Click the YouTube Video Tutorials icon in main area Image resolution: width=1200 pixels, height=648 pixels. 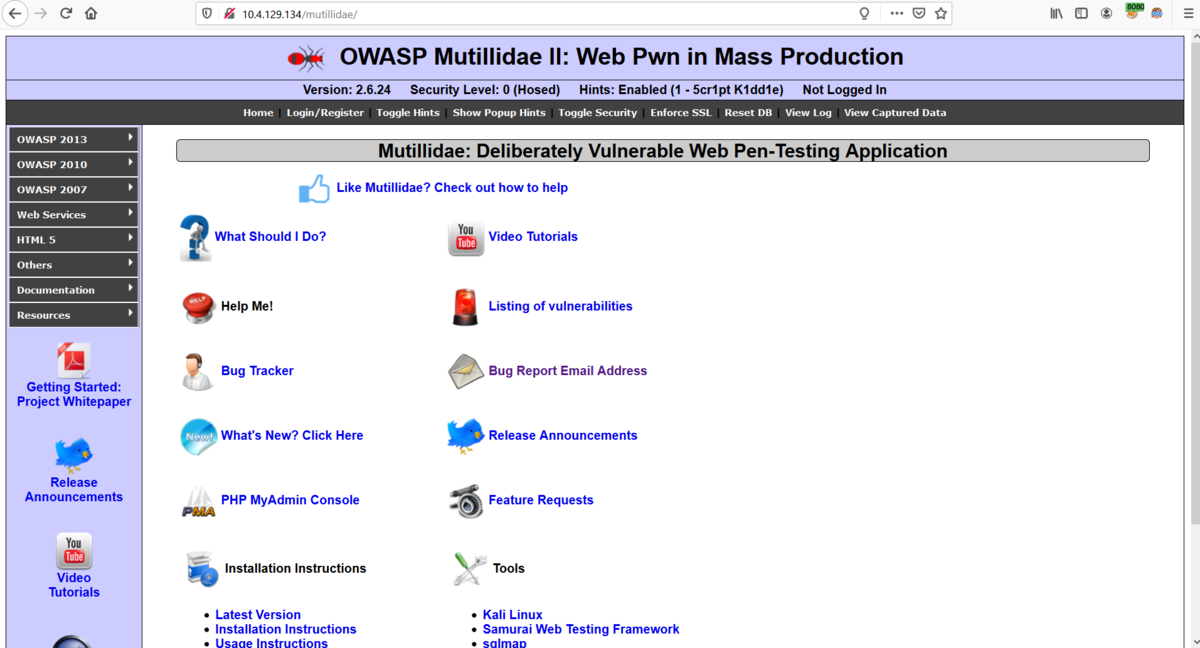[x=466, y=238]
